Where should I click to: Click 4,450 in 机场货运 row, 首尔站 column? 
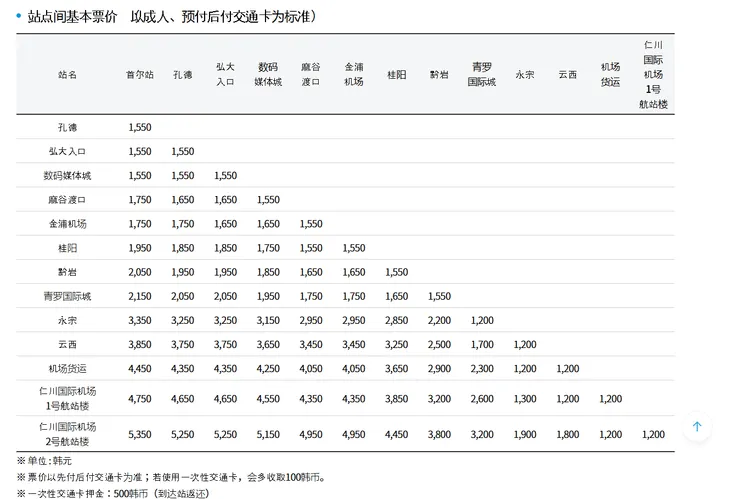[140, 369]
